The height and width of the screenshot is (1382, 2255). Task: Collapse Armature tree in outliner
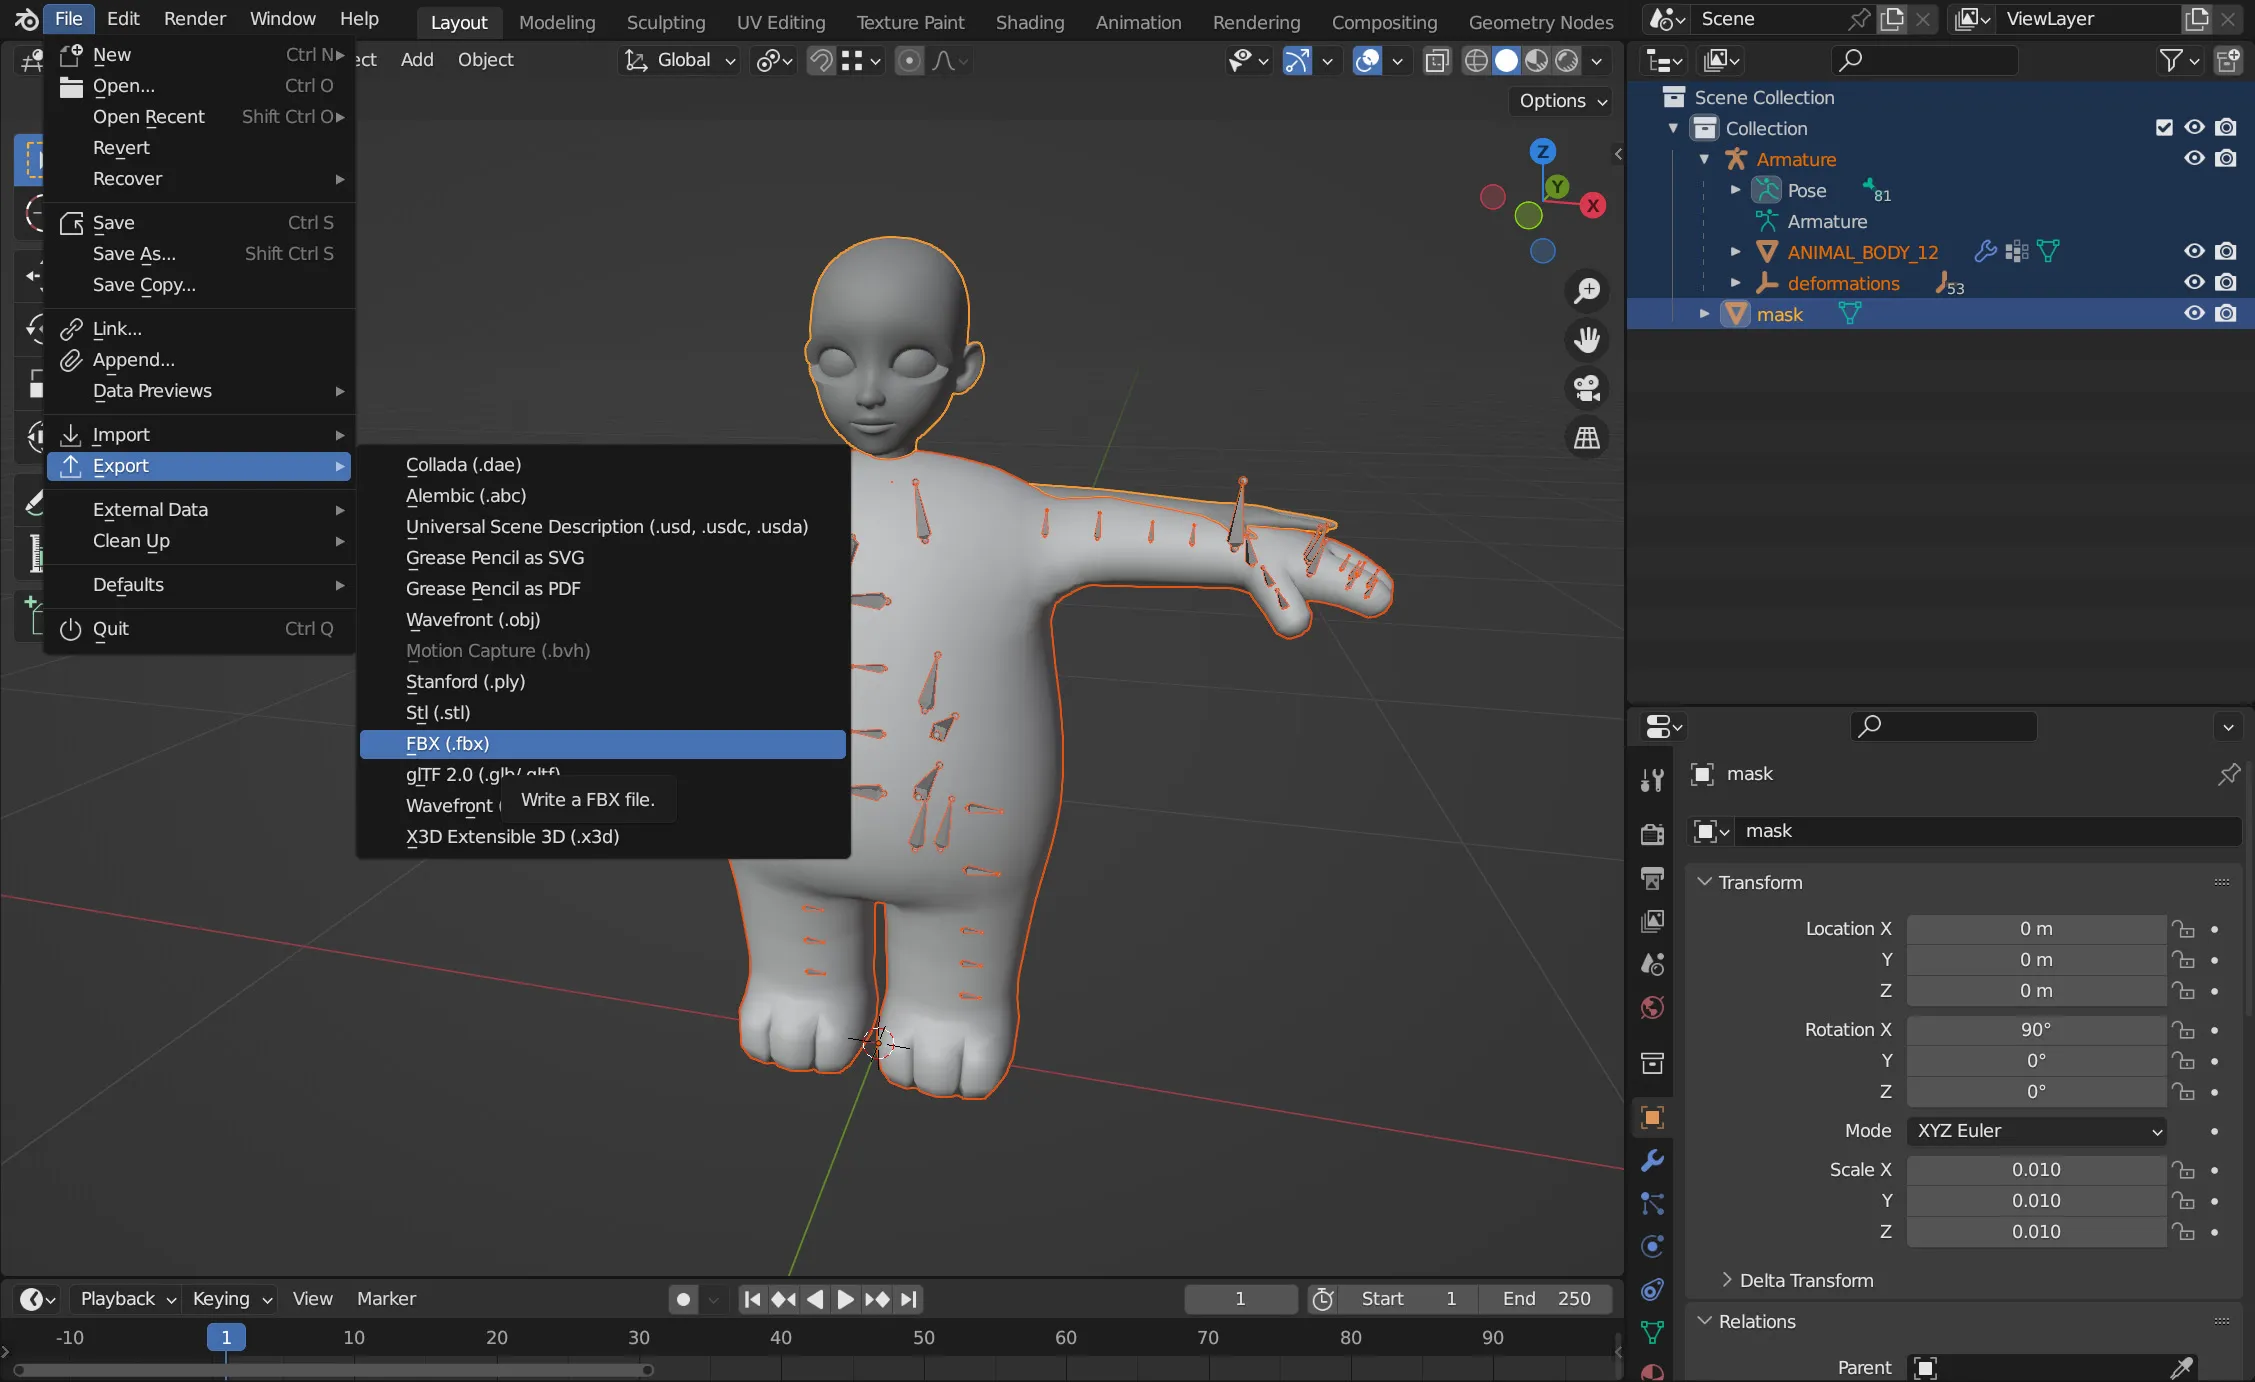pyautogui.click(x=1704, y=159)
